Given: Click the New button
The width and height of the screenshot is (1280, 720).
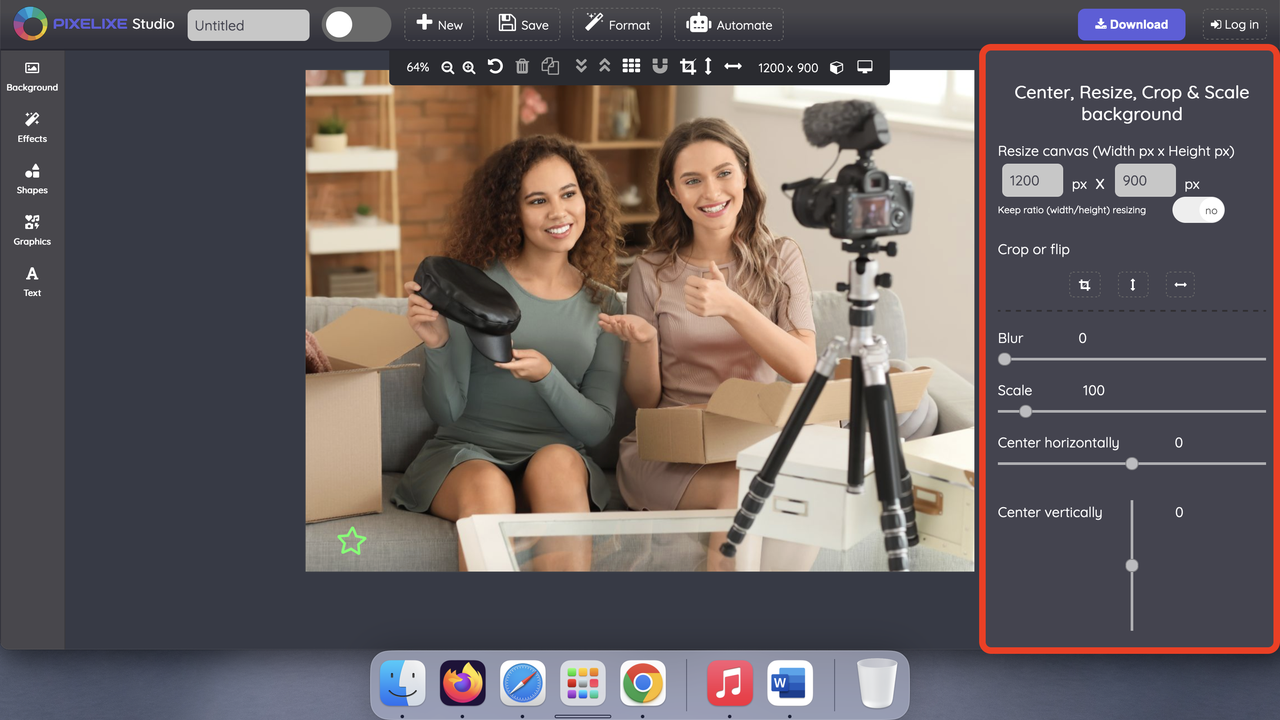Looking at the screenshot, I should point(439,25).
